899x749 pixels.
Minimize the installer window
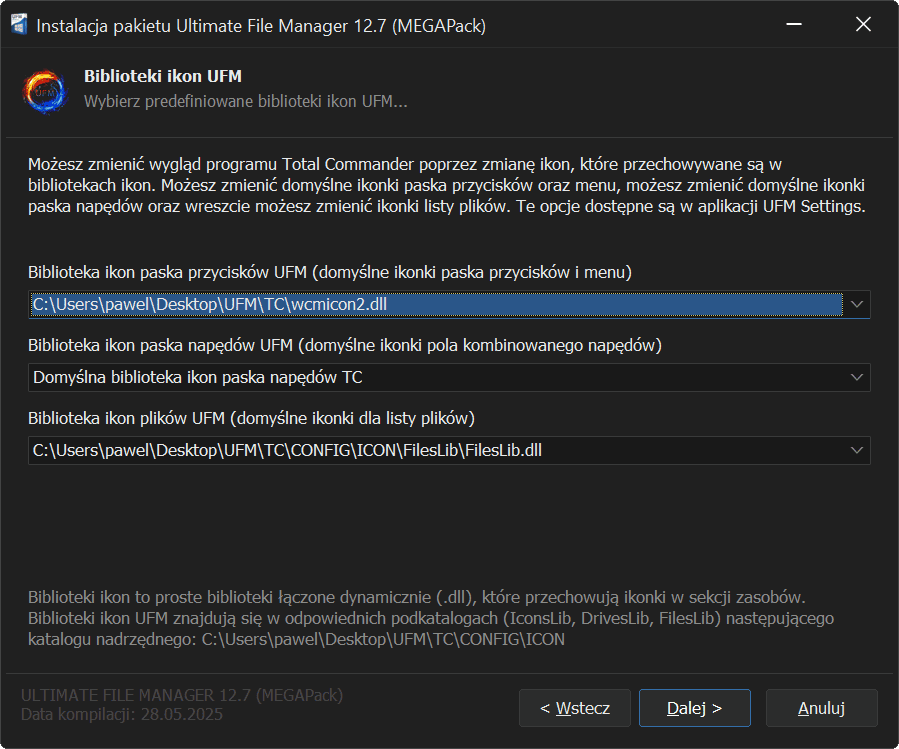pyautogui.click(x=793, y=26)
